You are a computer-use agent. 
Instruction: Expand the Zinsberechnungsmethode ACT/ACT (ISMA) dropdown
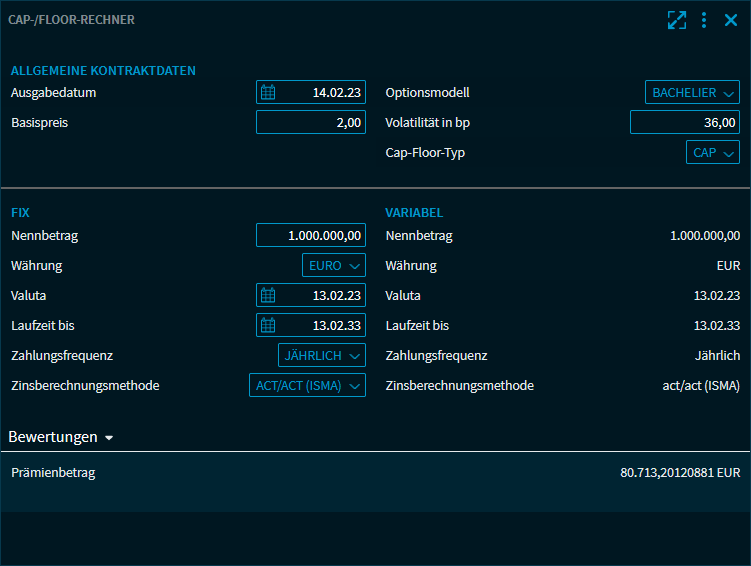(x=307, y=385)
